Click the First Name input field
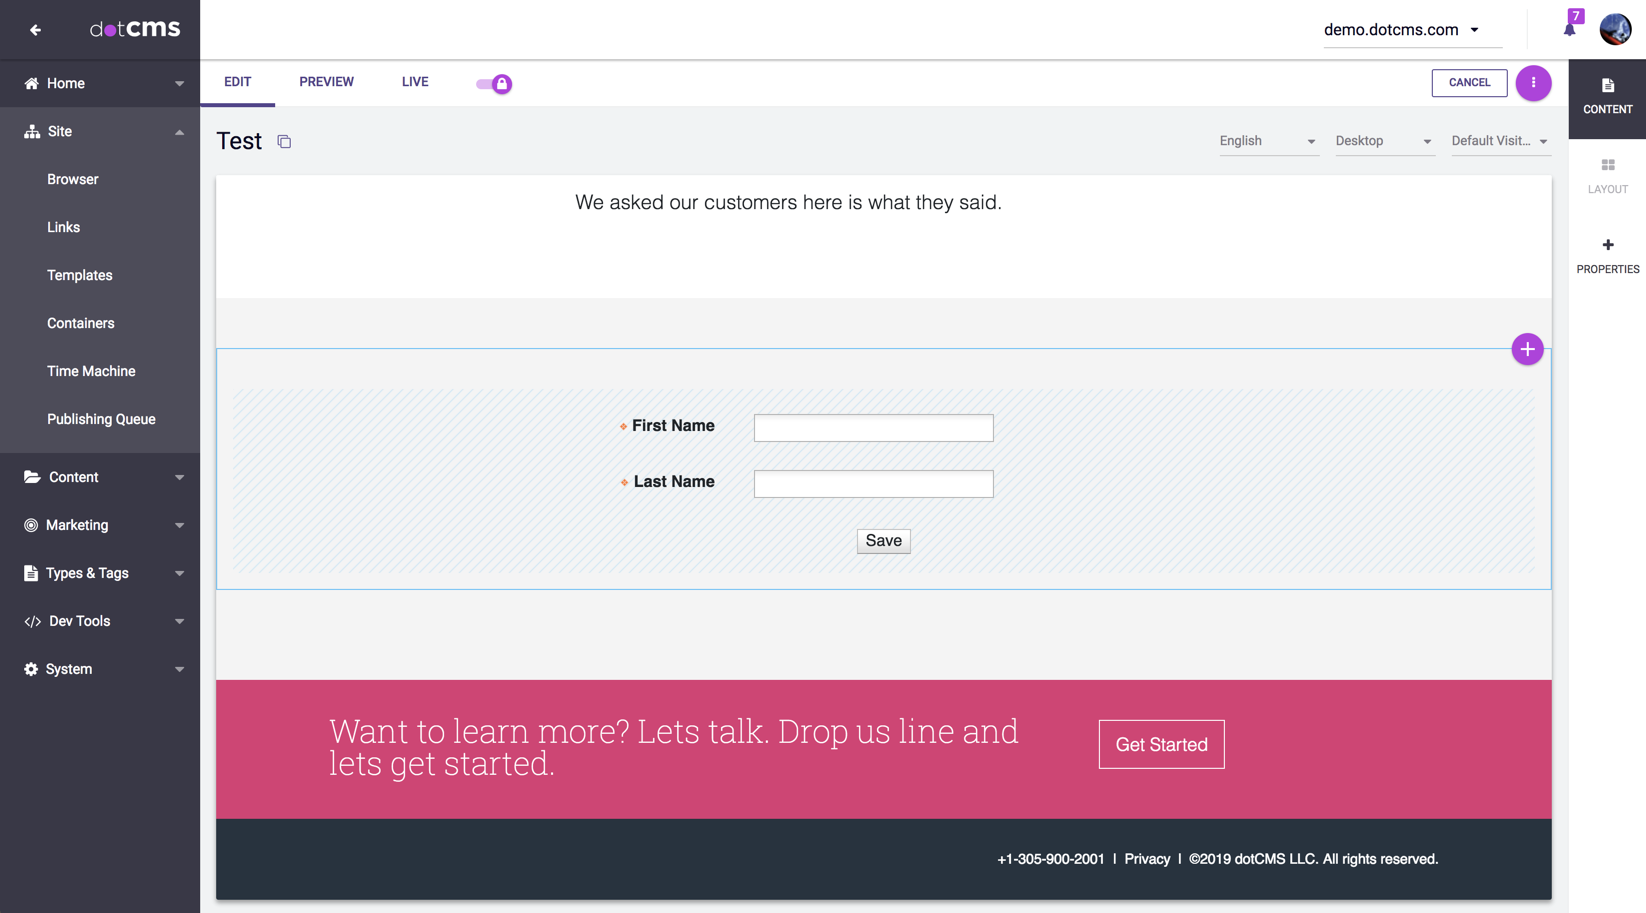 click(873, 428)
